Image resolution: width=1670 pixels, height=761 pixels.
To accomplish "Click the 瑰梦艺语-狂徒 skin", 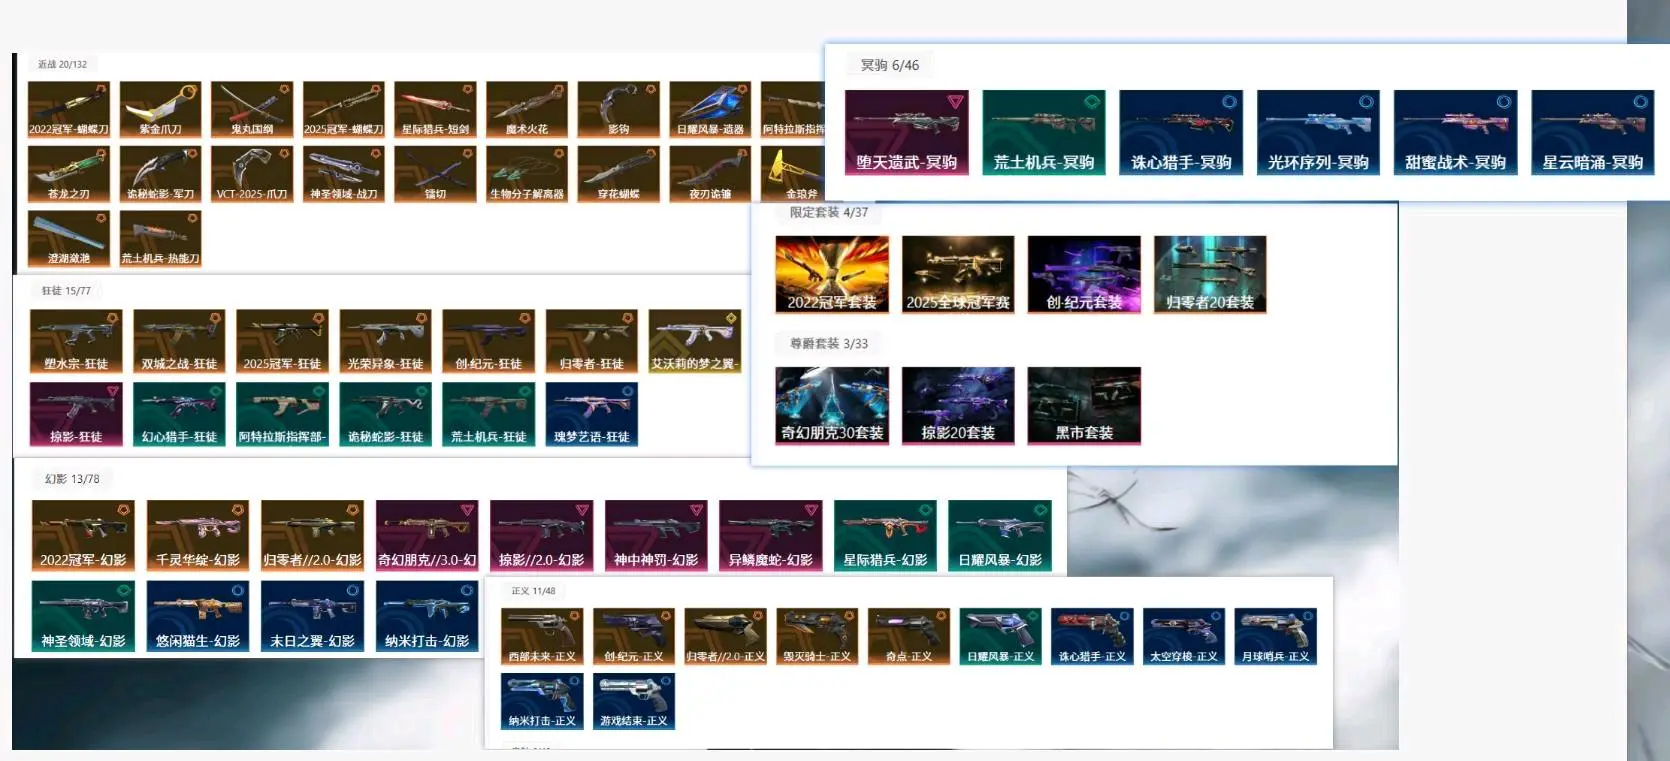I will pos(592,414).
